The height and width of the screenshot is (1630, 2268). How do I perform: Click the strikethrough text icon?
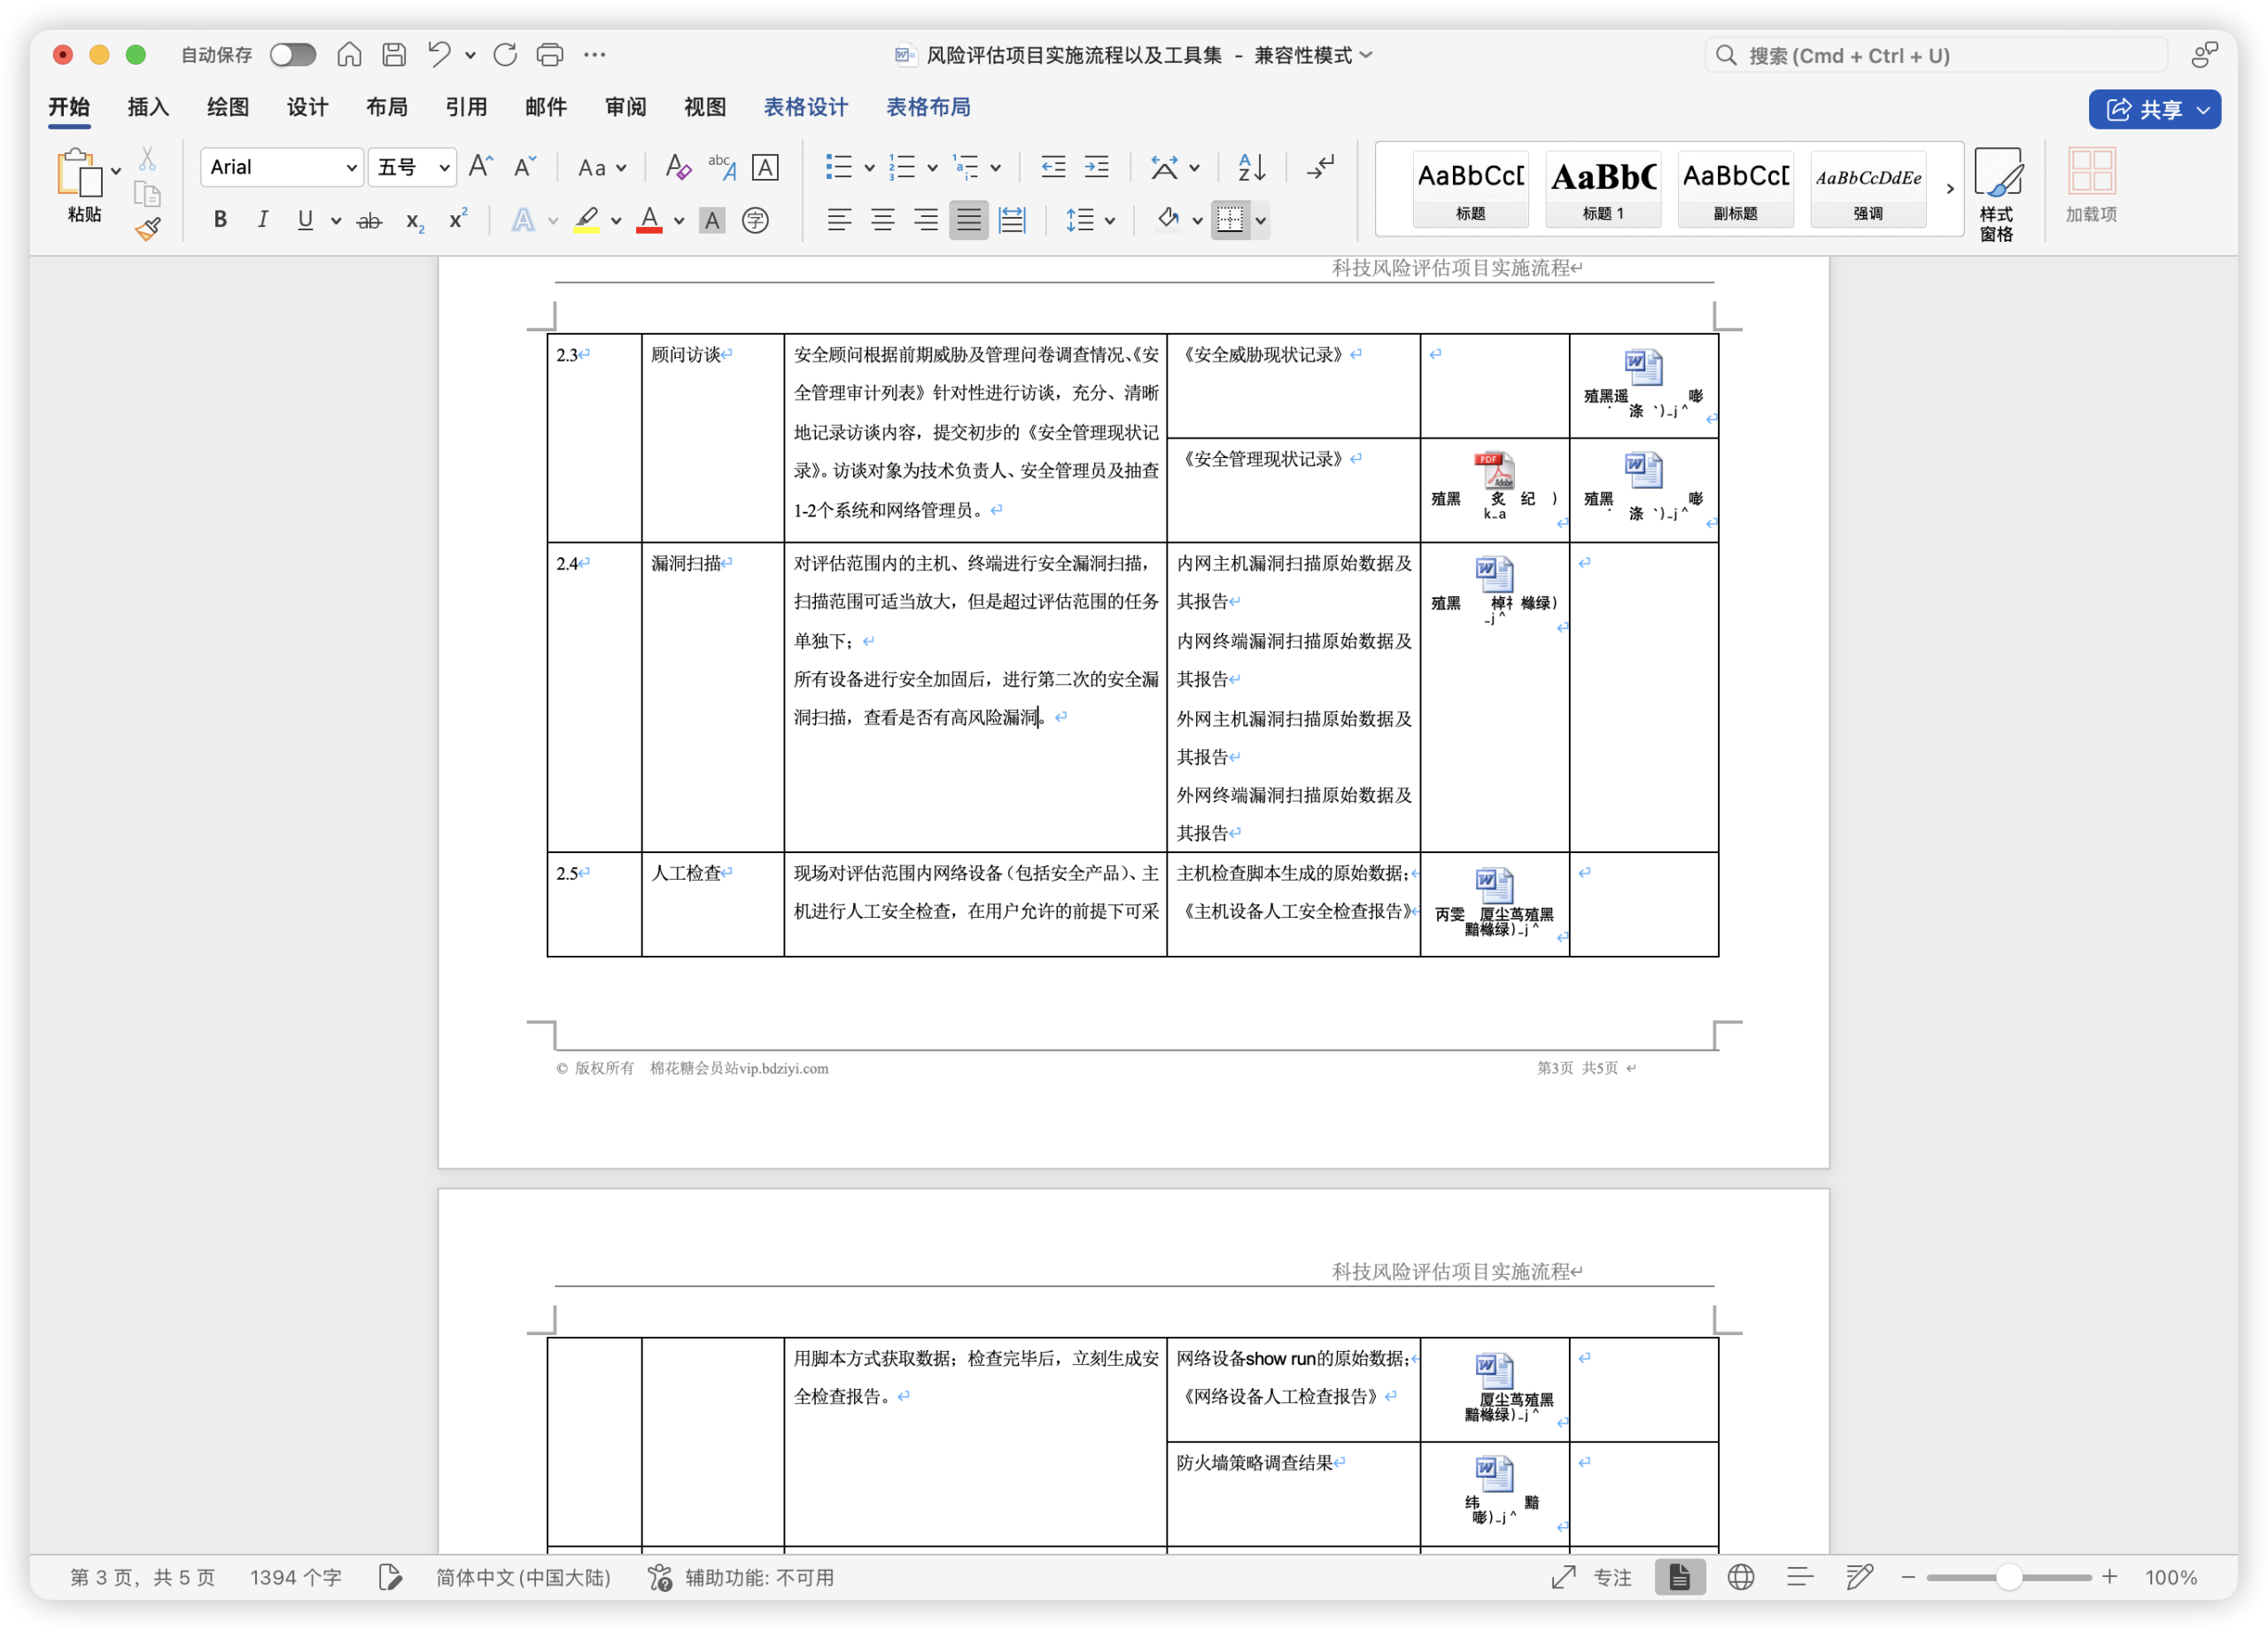click(369, 221)
